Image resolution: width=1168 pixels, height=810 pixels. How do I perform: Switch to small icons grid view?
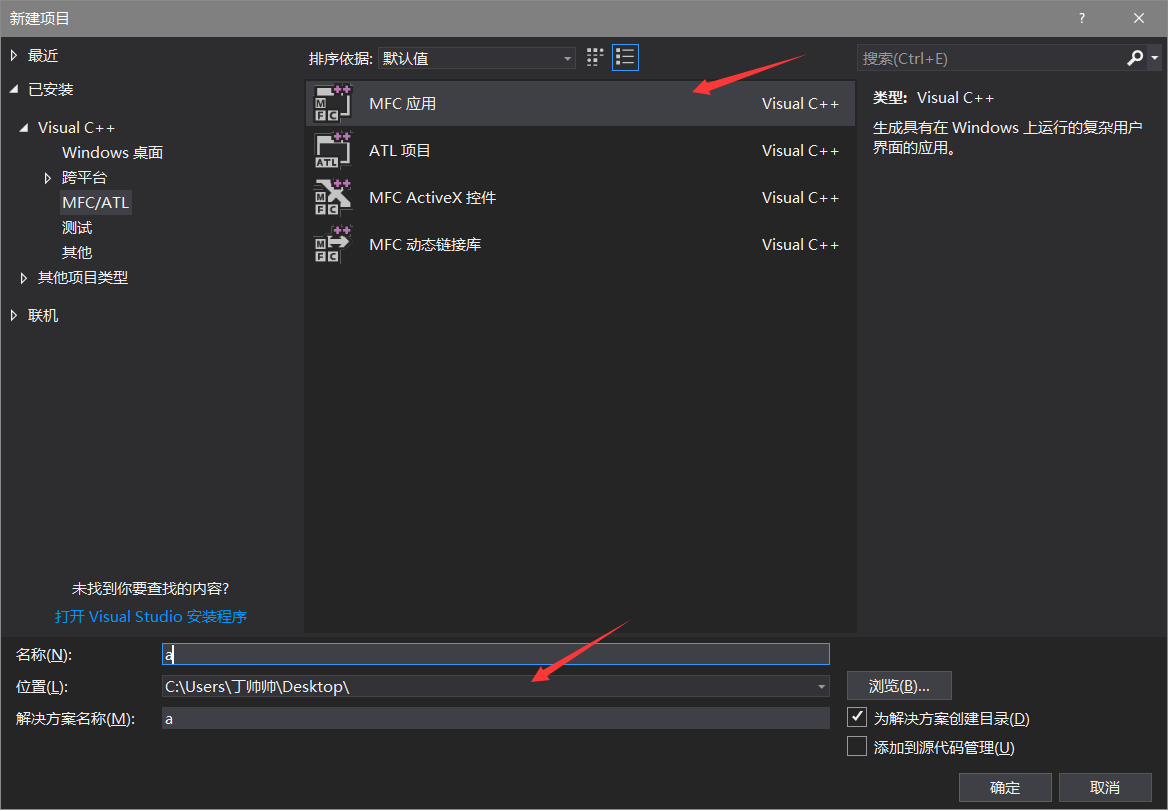(x=594, y=58)
